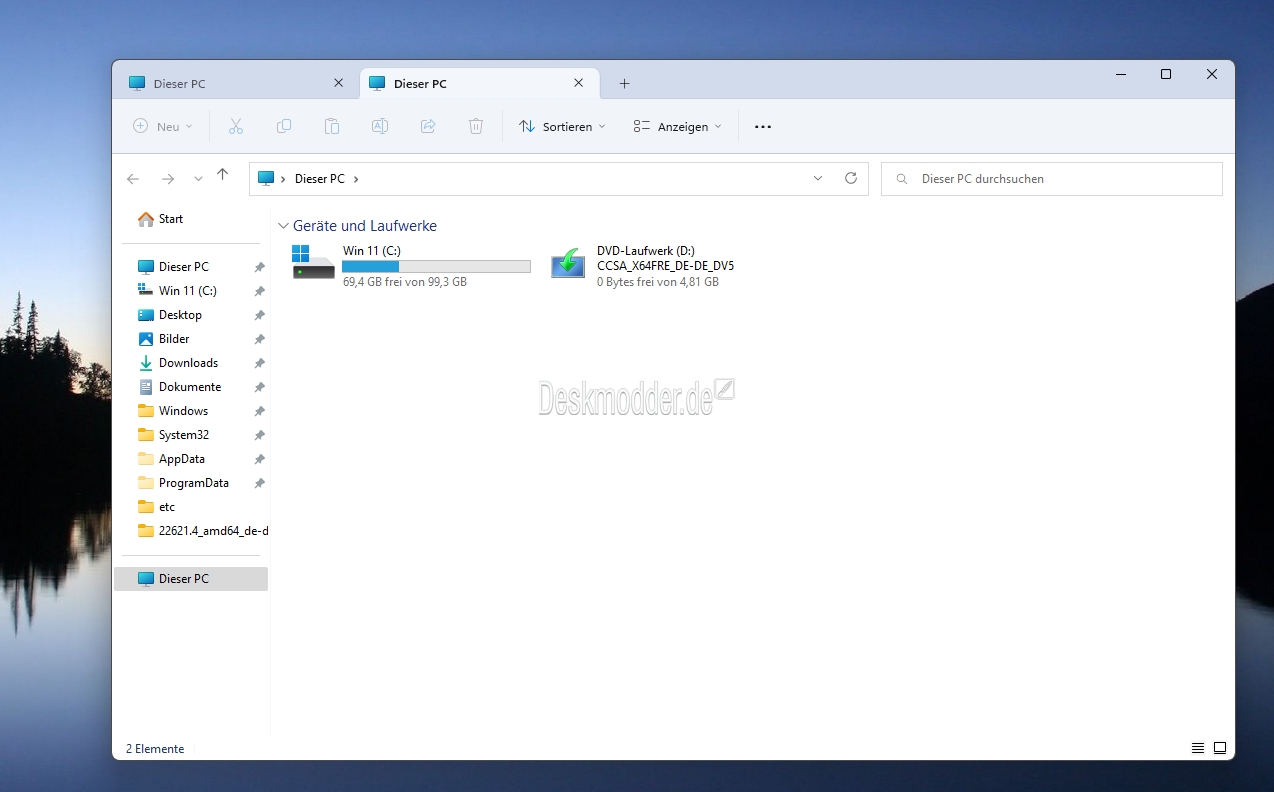Click '0 Bytes frei von 4,81 GB' text
This screenshot has width=1274, height=792.
tap(658, 282)
